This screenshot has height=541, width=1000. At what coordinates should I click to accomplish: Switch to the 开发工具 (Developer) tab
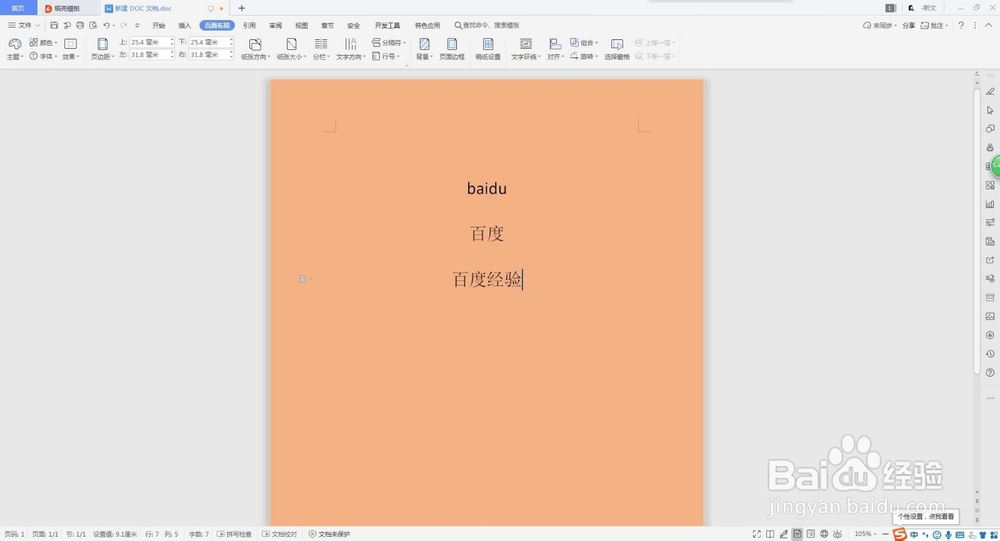click(387, 26)
